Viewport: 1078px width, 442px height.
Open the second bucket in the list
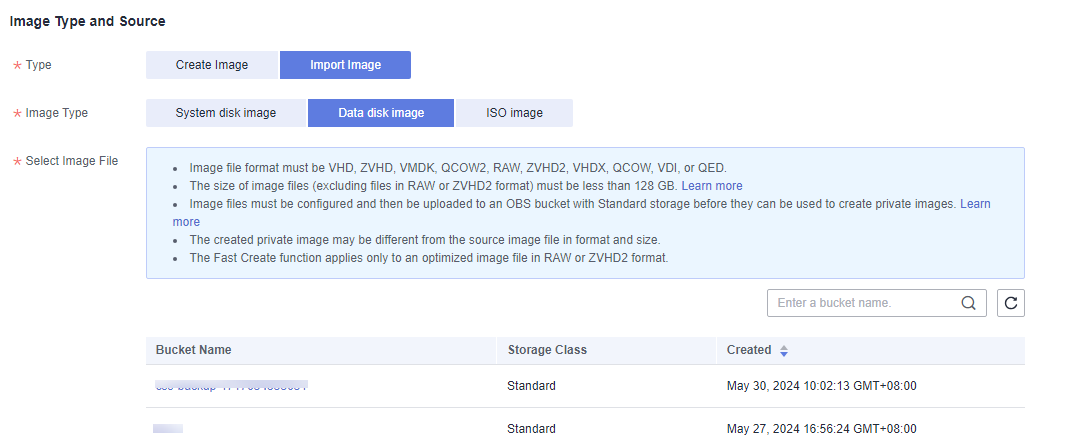(168, 429)
